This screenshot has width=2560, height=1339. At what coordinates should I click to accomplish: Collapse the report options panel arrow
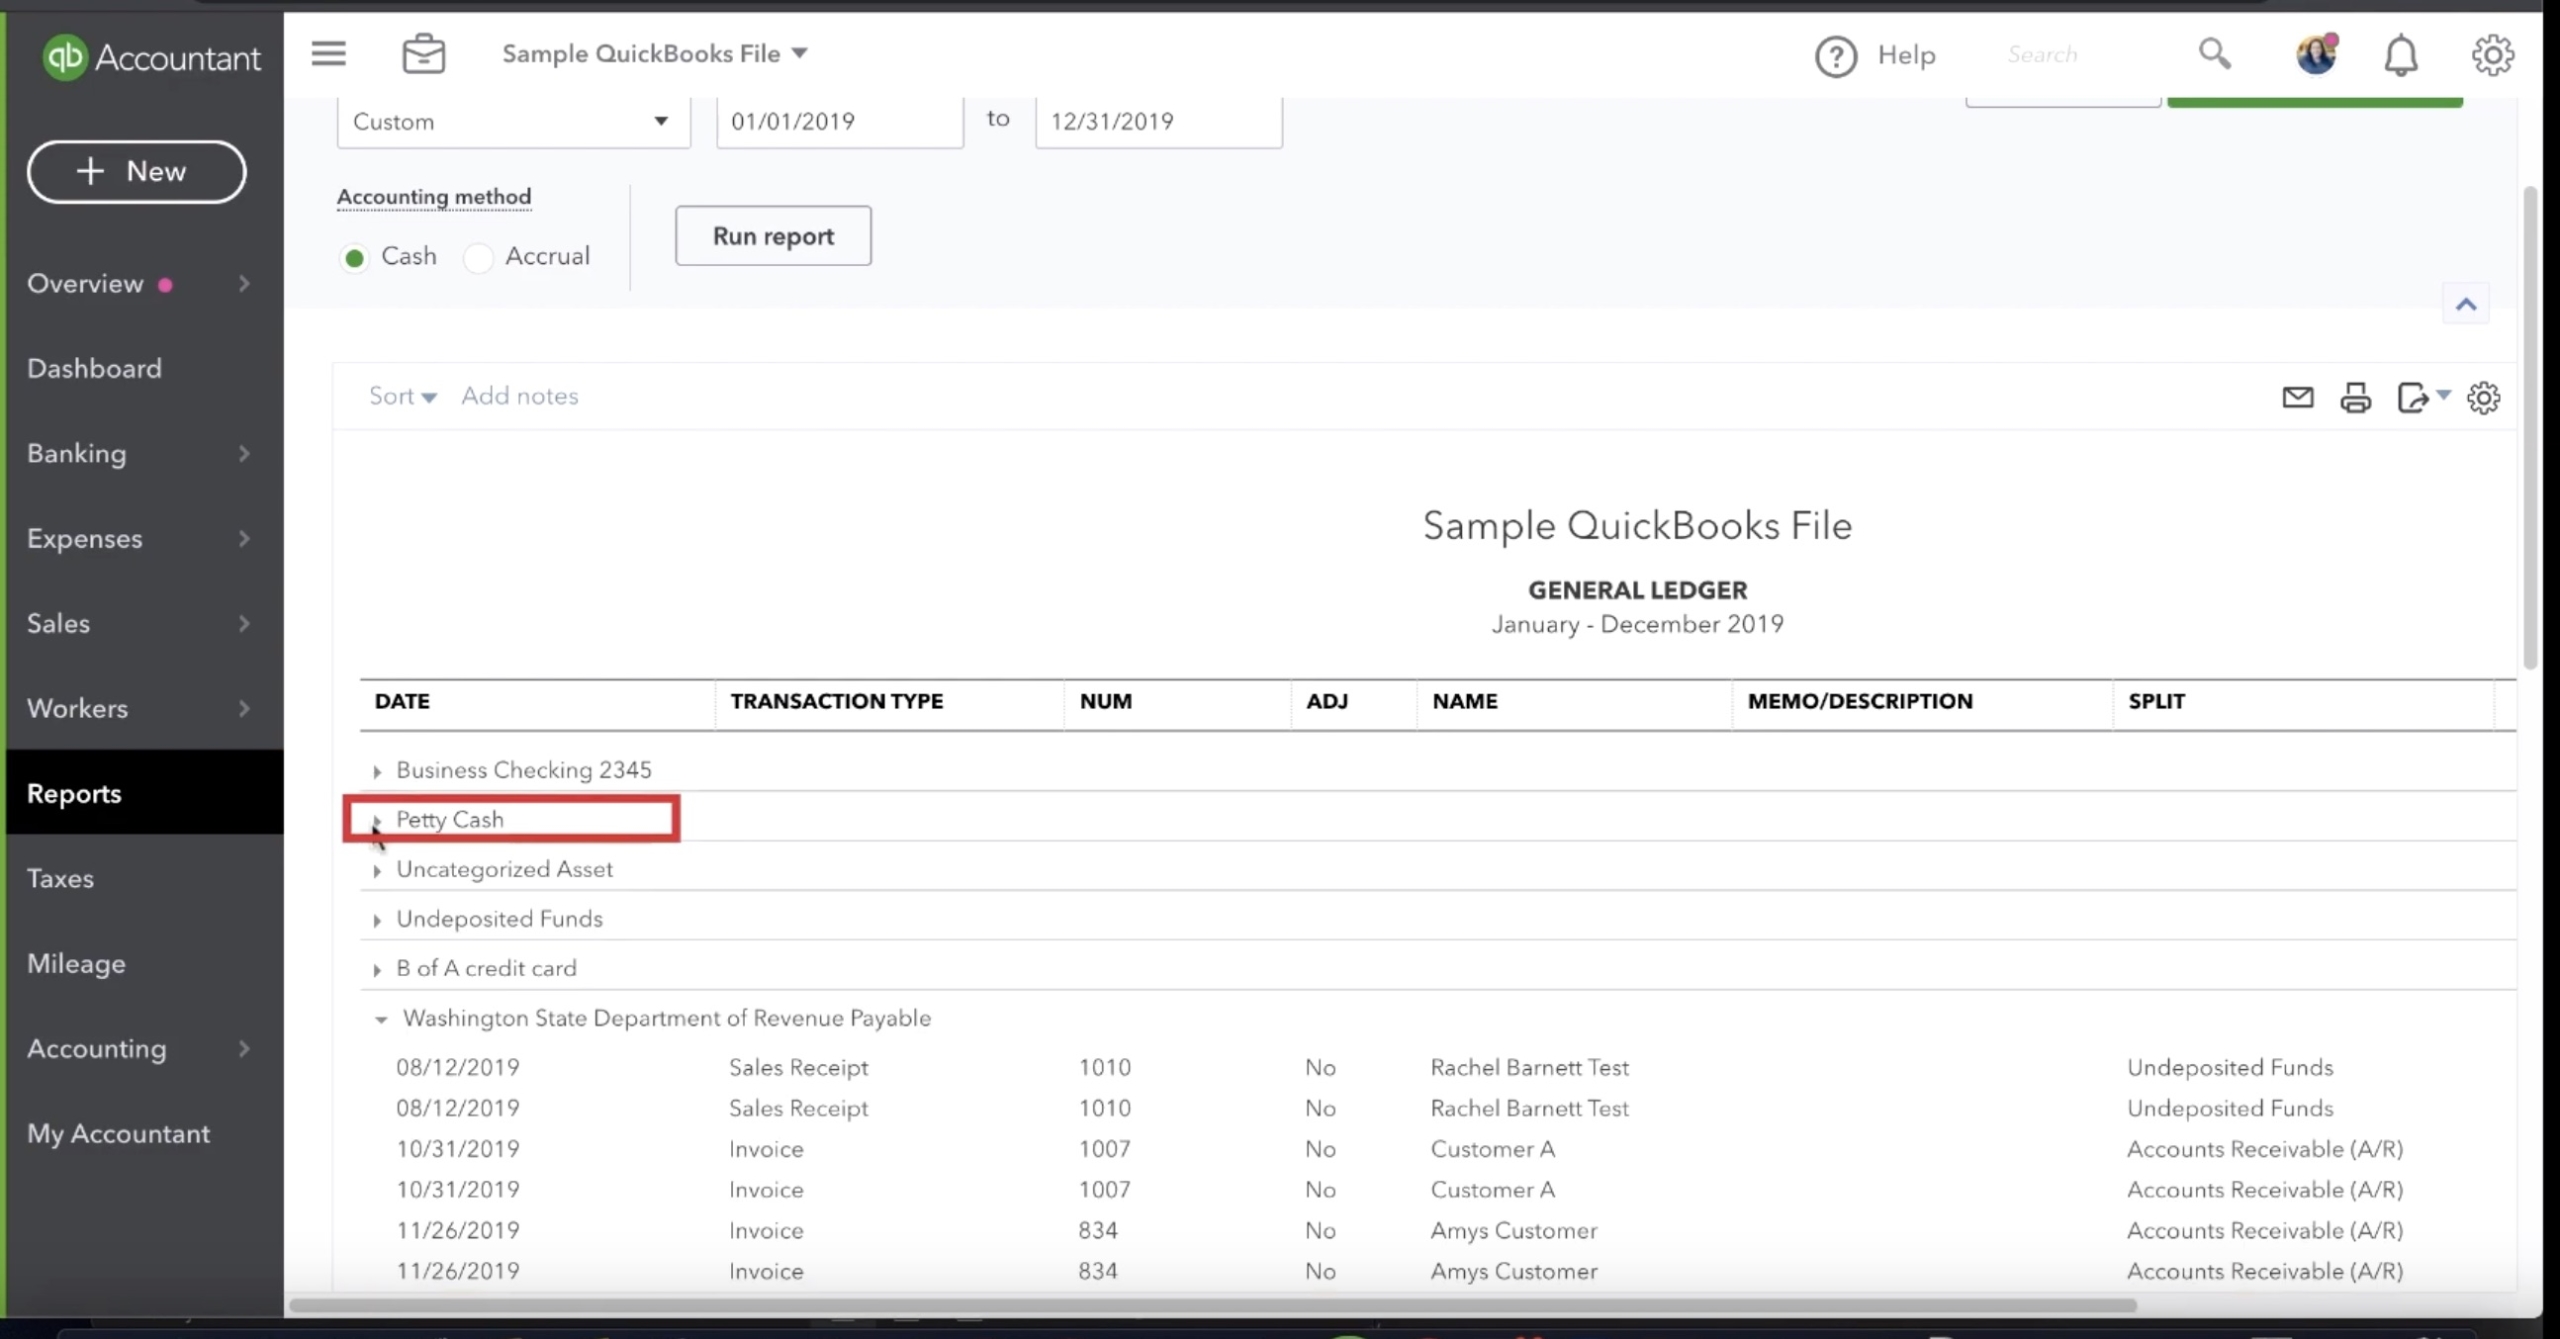2465,304
